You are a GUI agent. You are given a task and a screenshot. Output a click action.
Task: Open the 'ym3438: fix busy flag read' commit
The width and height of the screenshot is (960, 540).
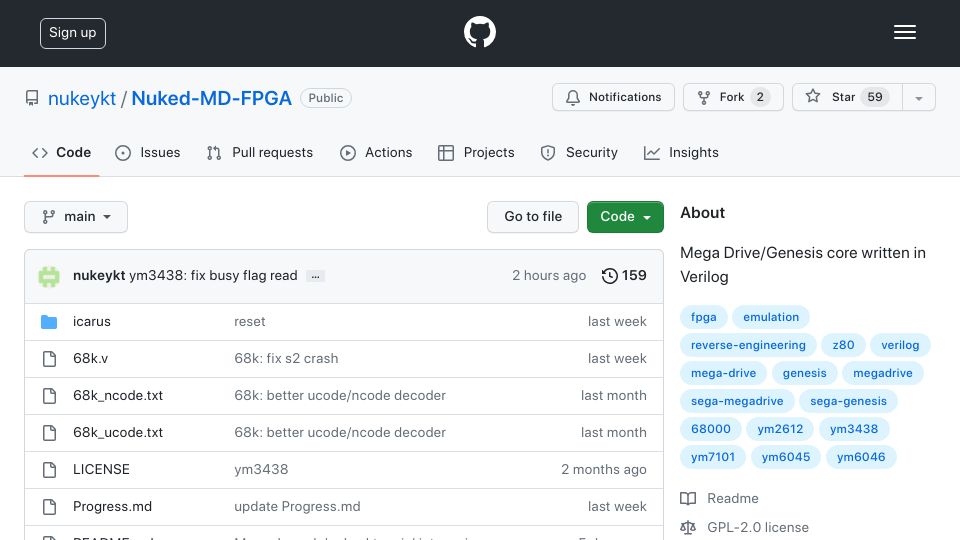point(213,276)
